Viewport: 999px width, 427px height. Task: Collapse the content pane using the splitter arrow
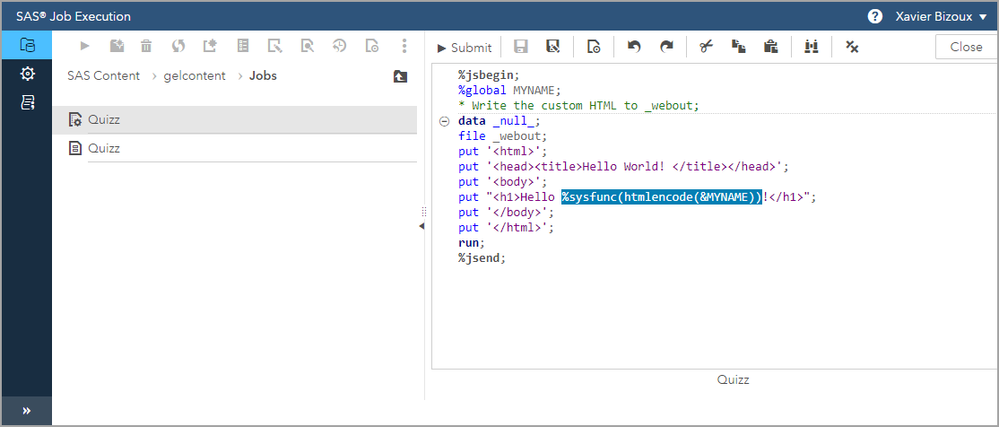pyautogui.click(x=421, y=226)
